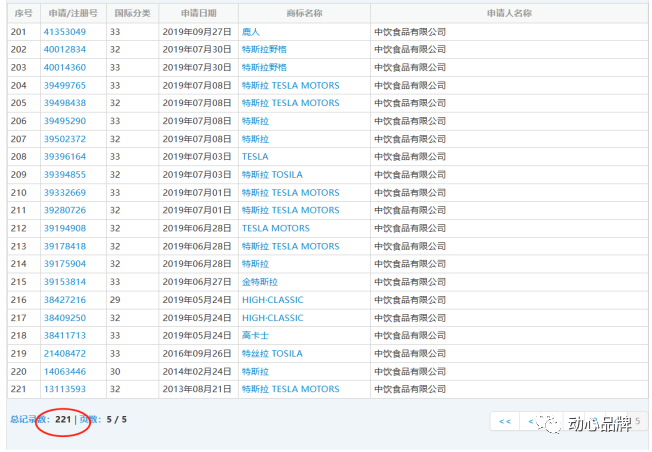Viewport: 652px width, 452px height.
Task: Select class 29 in row 216
Action: tap(115, 300)
